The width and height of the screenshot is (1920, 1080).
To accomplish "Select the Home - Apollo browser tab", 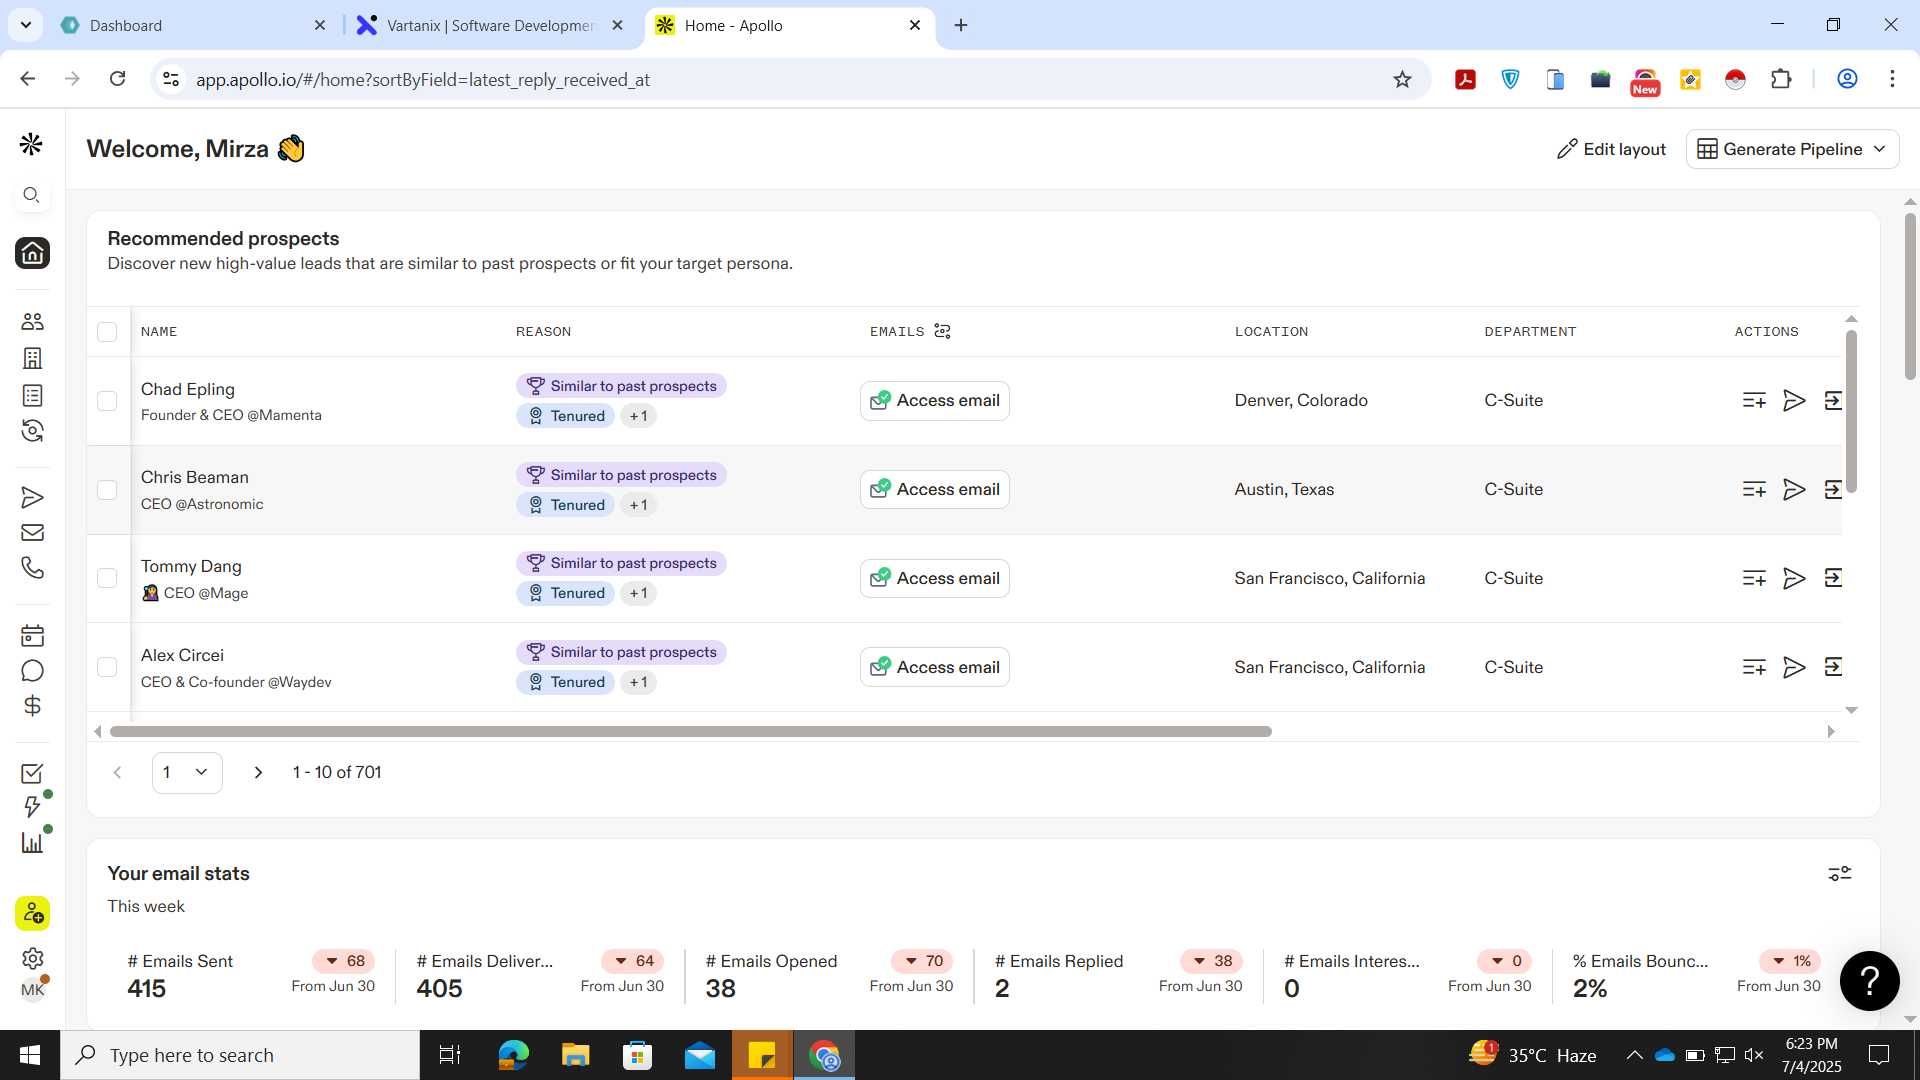I will 790,25.
